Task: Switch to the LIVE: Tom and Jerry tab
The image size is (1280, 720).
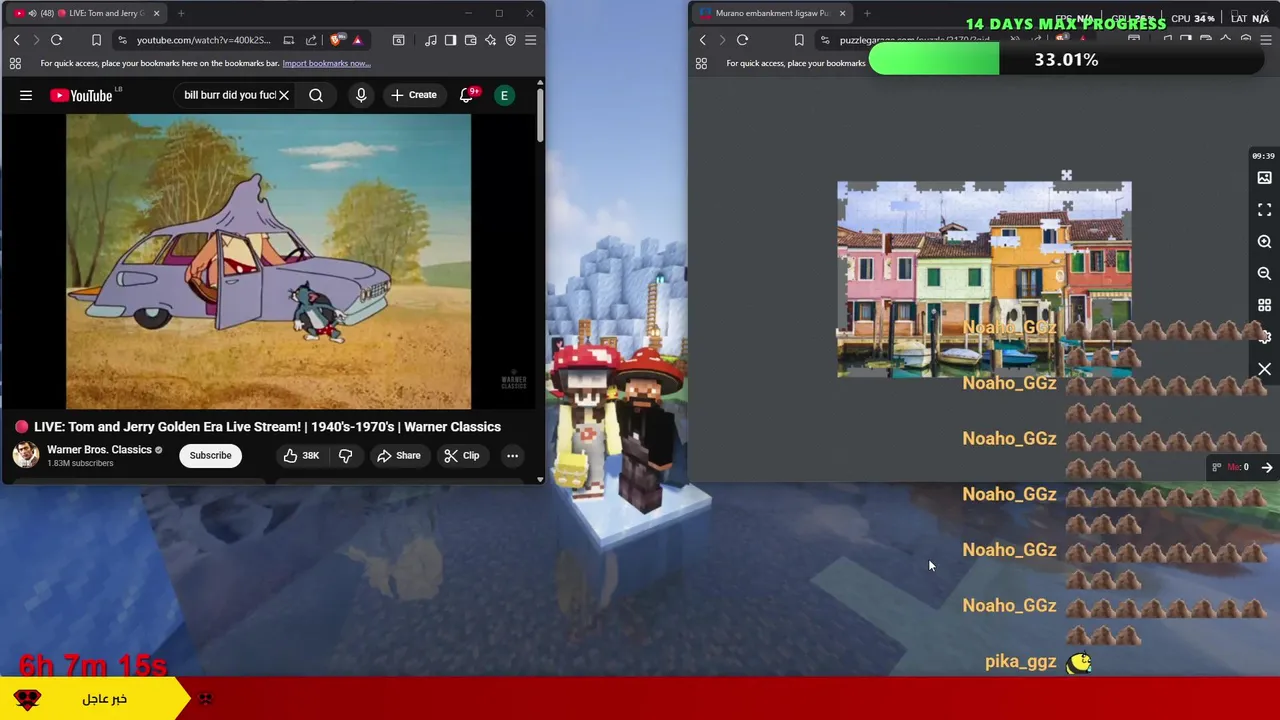Action: point(85,13)
